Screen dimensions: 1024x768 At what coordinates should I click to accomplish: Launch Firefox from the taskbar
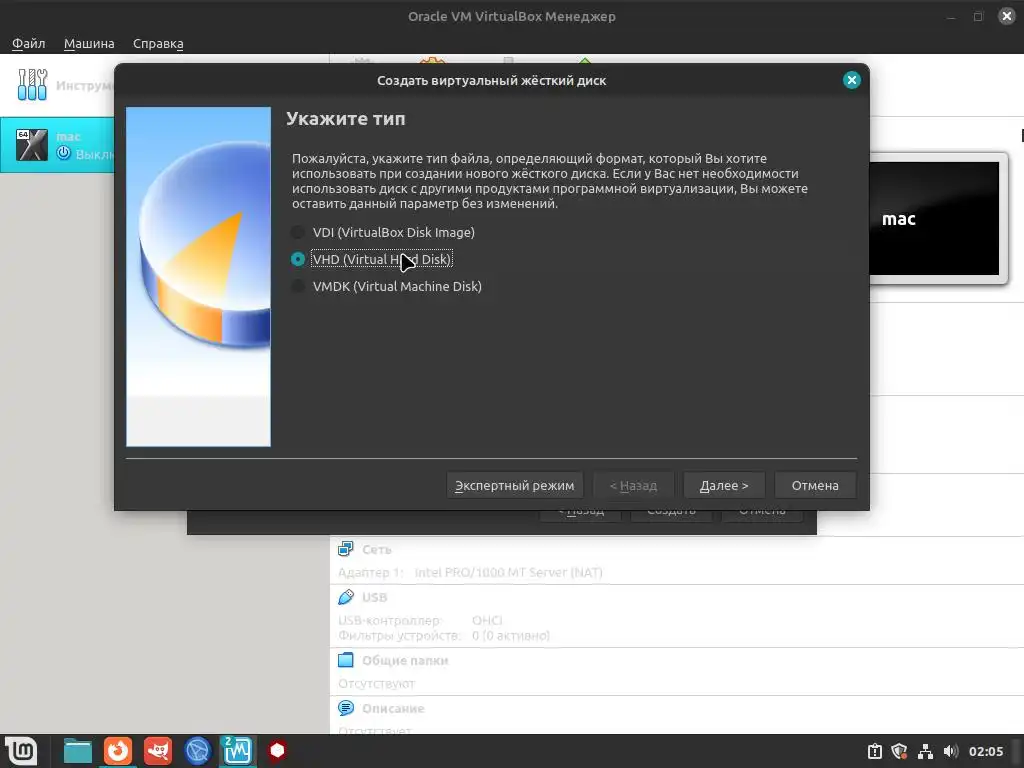(x=118, y=751)
